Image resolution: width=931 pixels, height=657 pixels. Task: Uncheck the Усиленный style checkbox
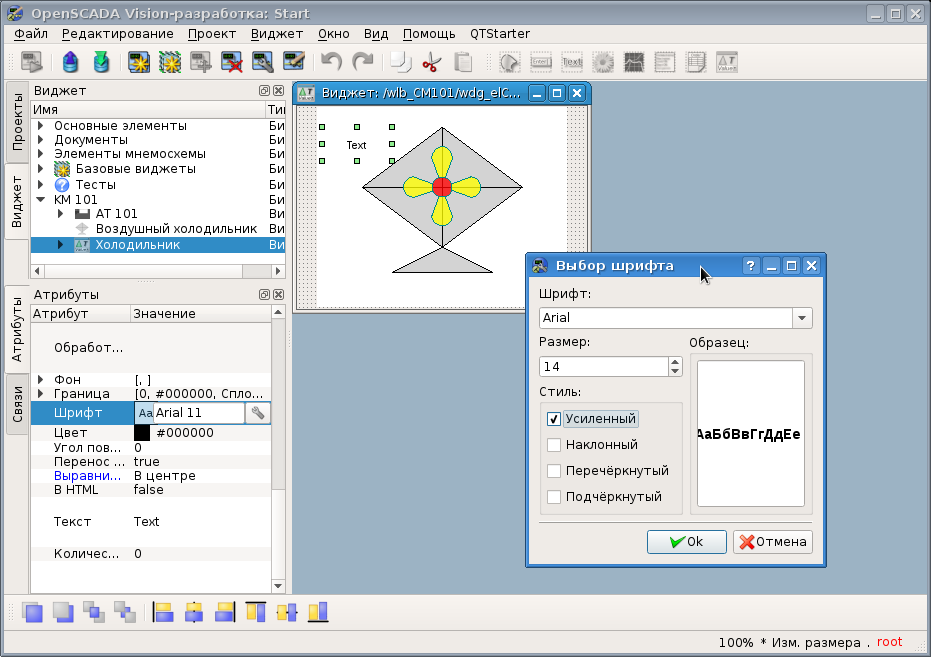point(554,419)
